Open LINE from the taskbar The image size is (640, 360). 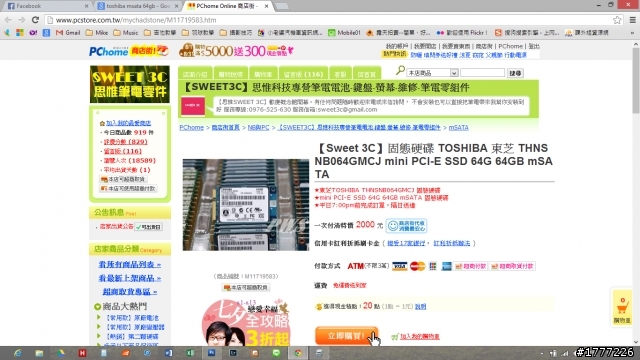pyautogui.click(x=276, y=353)
